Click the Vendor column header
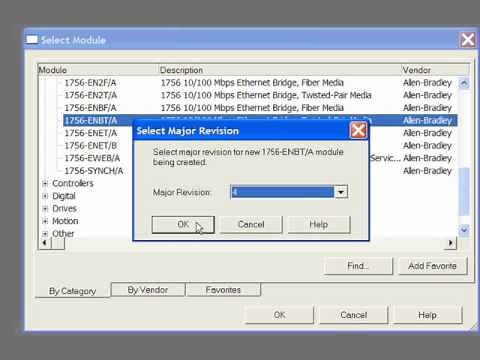 [435, 70]
